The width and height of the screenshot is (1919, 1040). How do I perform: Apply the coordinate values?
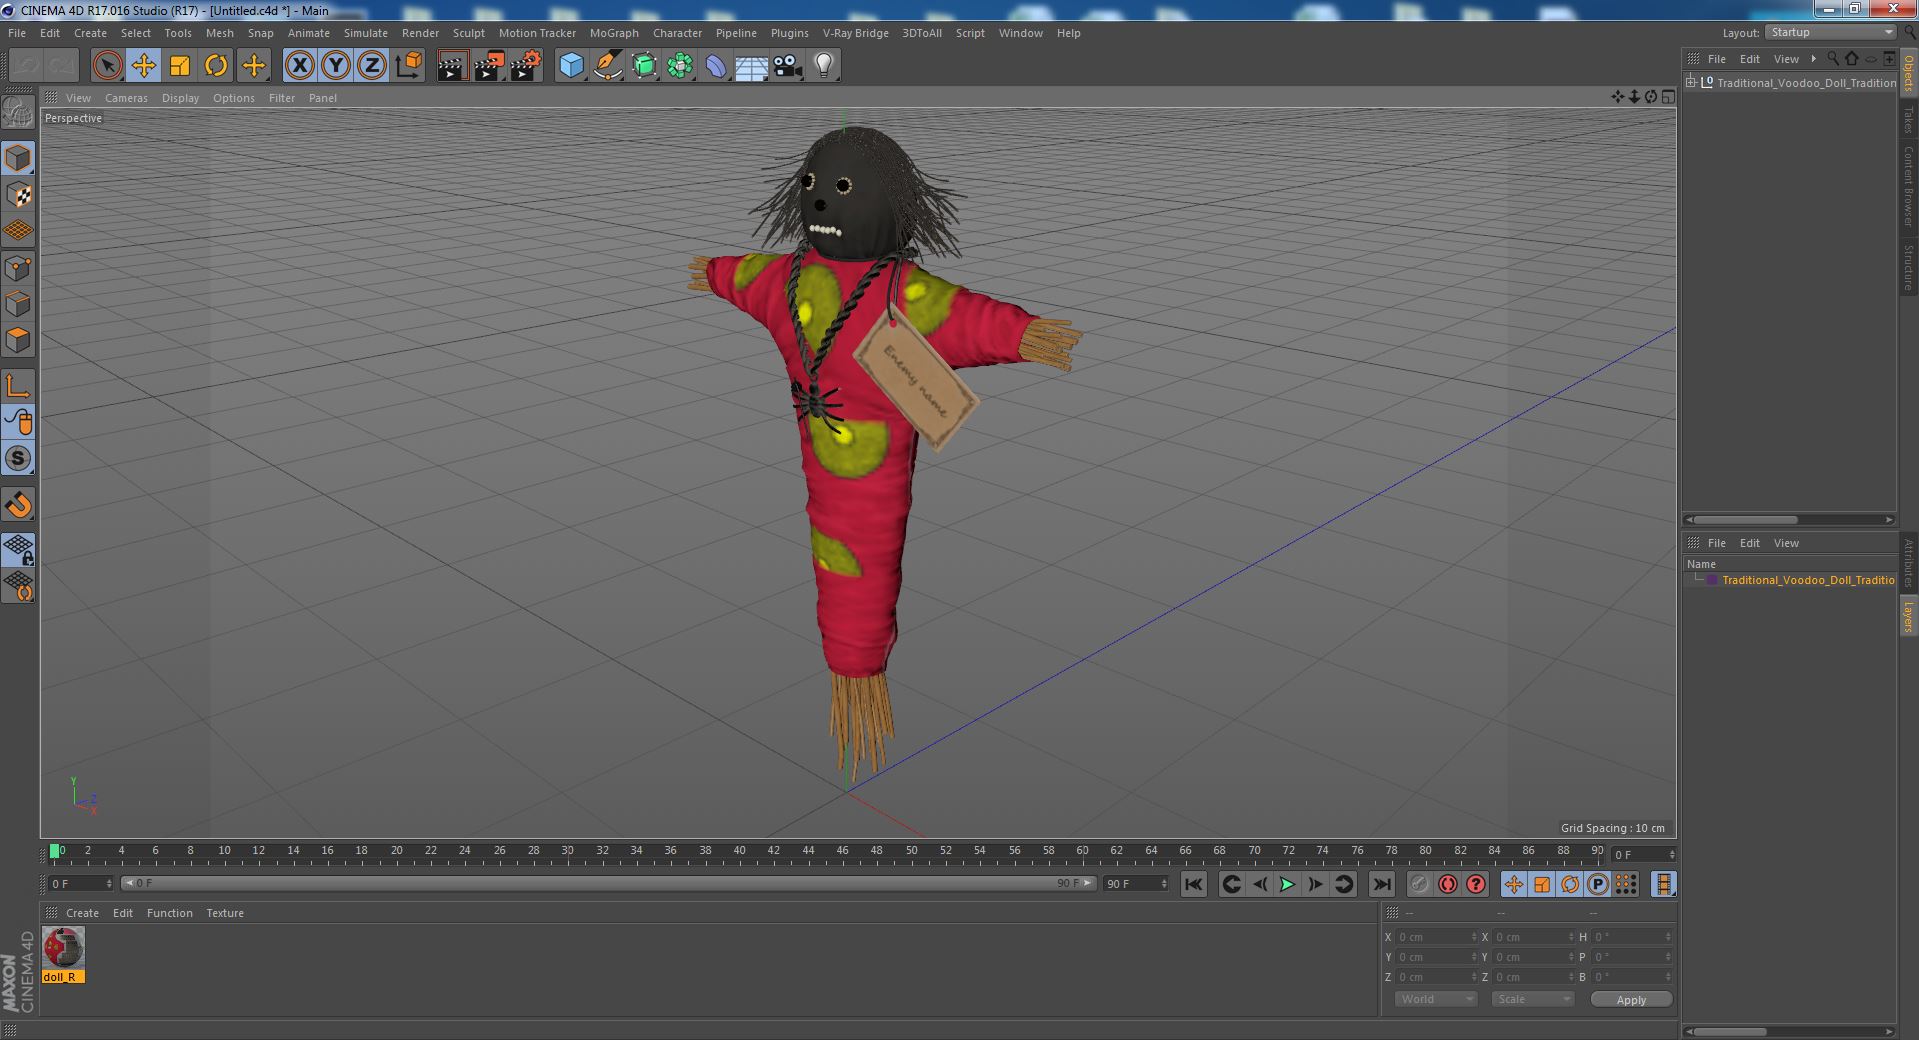pyautogui.click(x=1631, y=999)
